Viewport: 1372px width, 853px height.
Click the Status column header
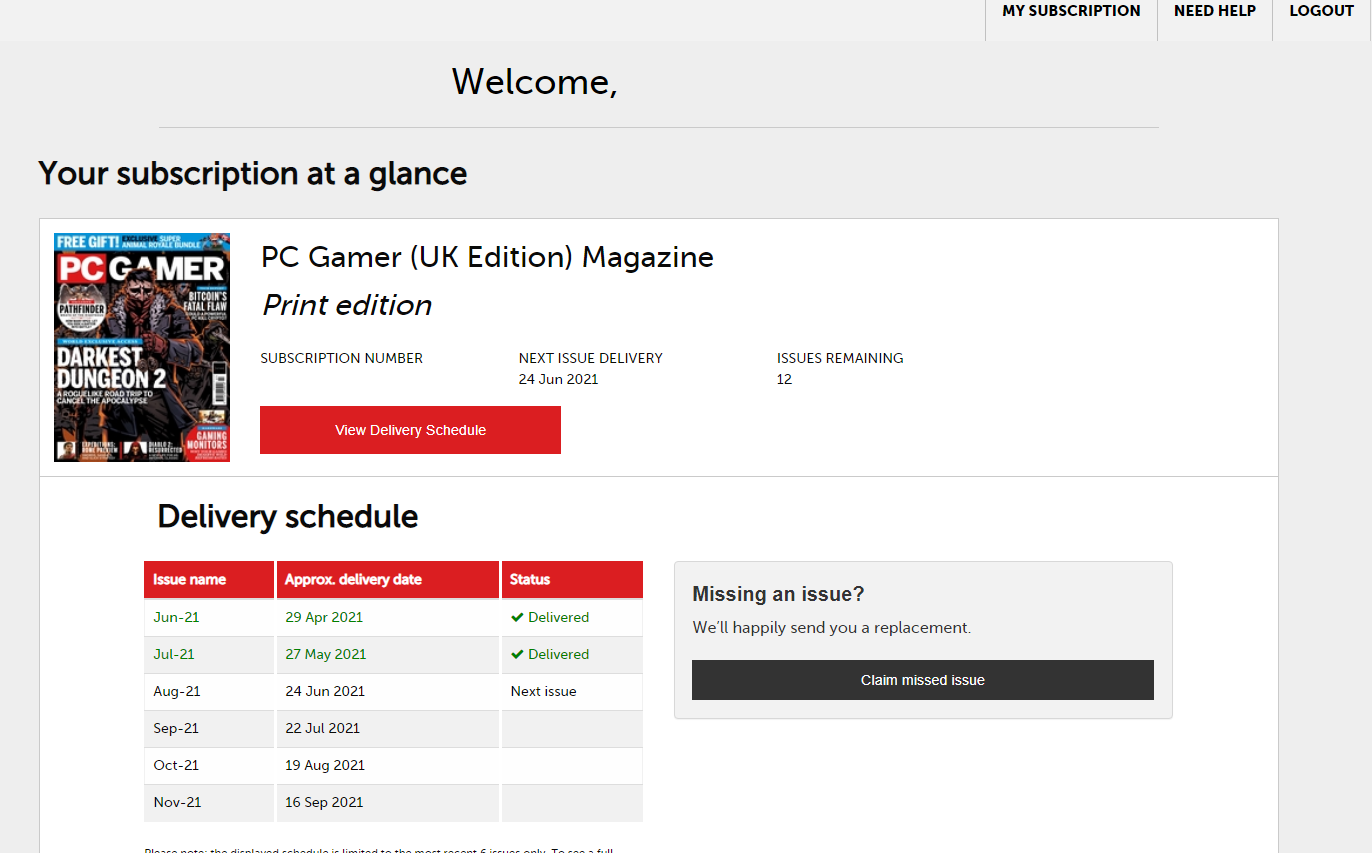[x=572, y=579]
